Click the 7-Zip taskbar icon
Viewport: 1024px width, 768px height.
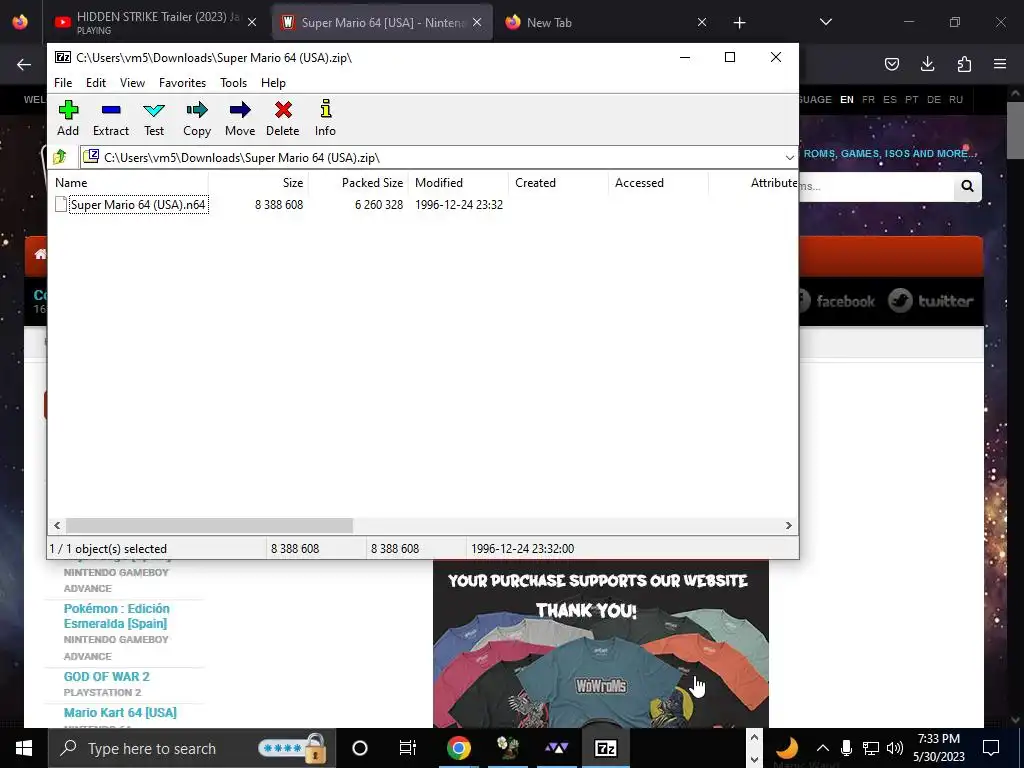coord(605,748)
